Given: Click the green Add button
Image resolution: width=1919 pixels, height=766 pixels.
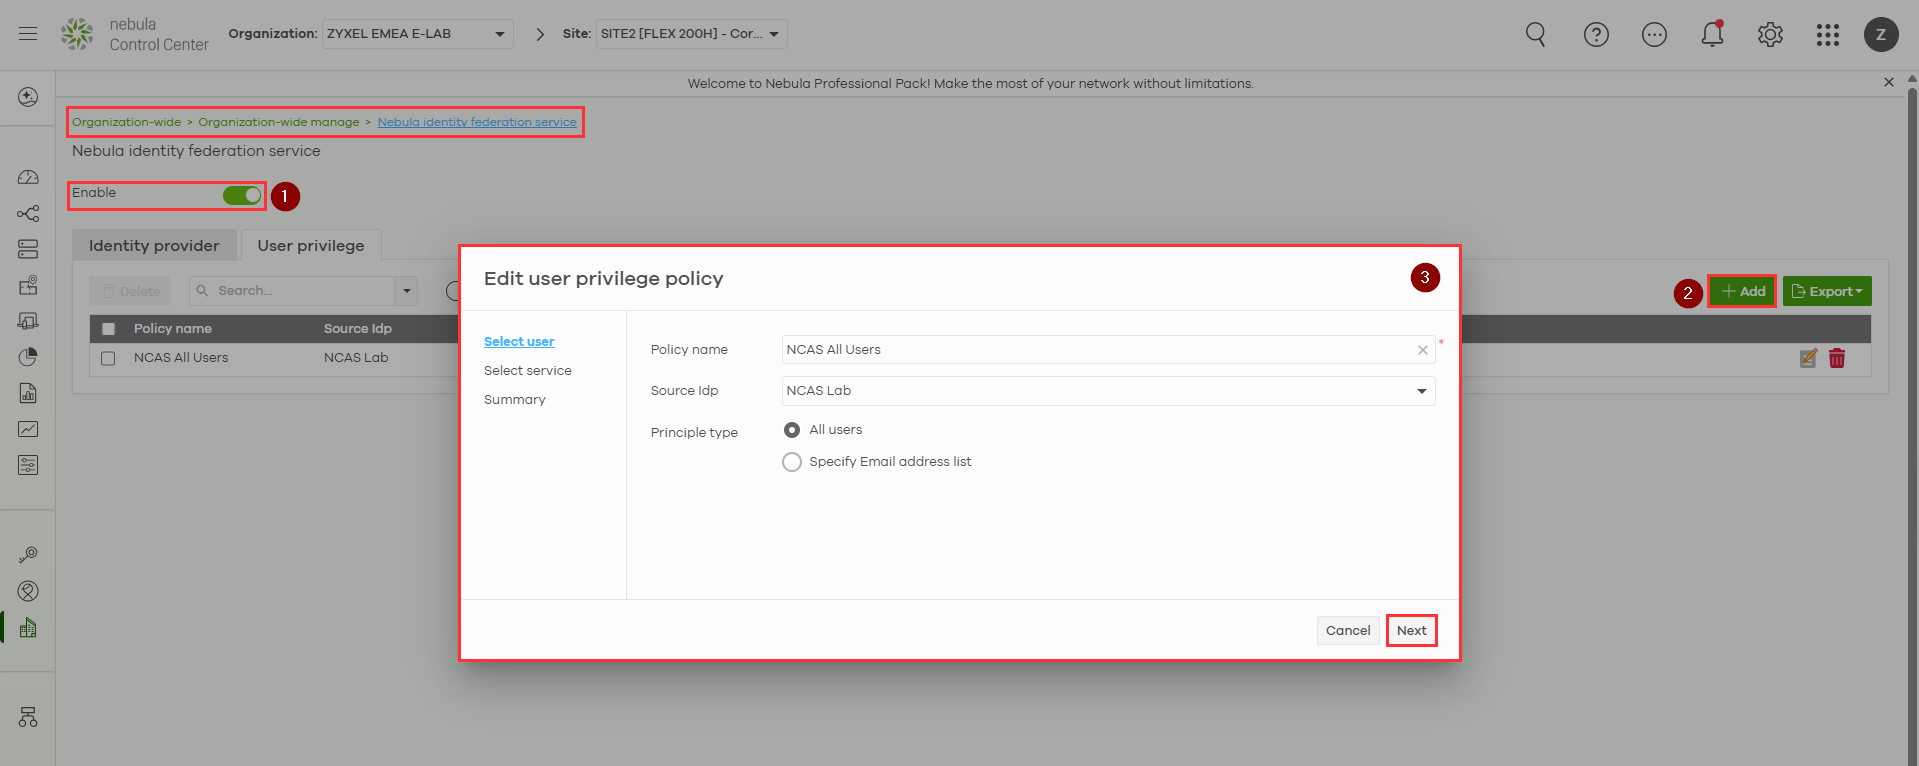Looking at the screenshot, I should click(x=1742, y=291).
